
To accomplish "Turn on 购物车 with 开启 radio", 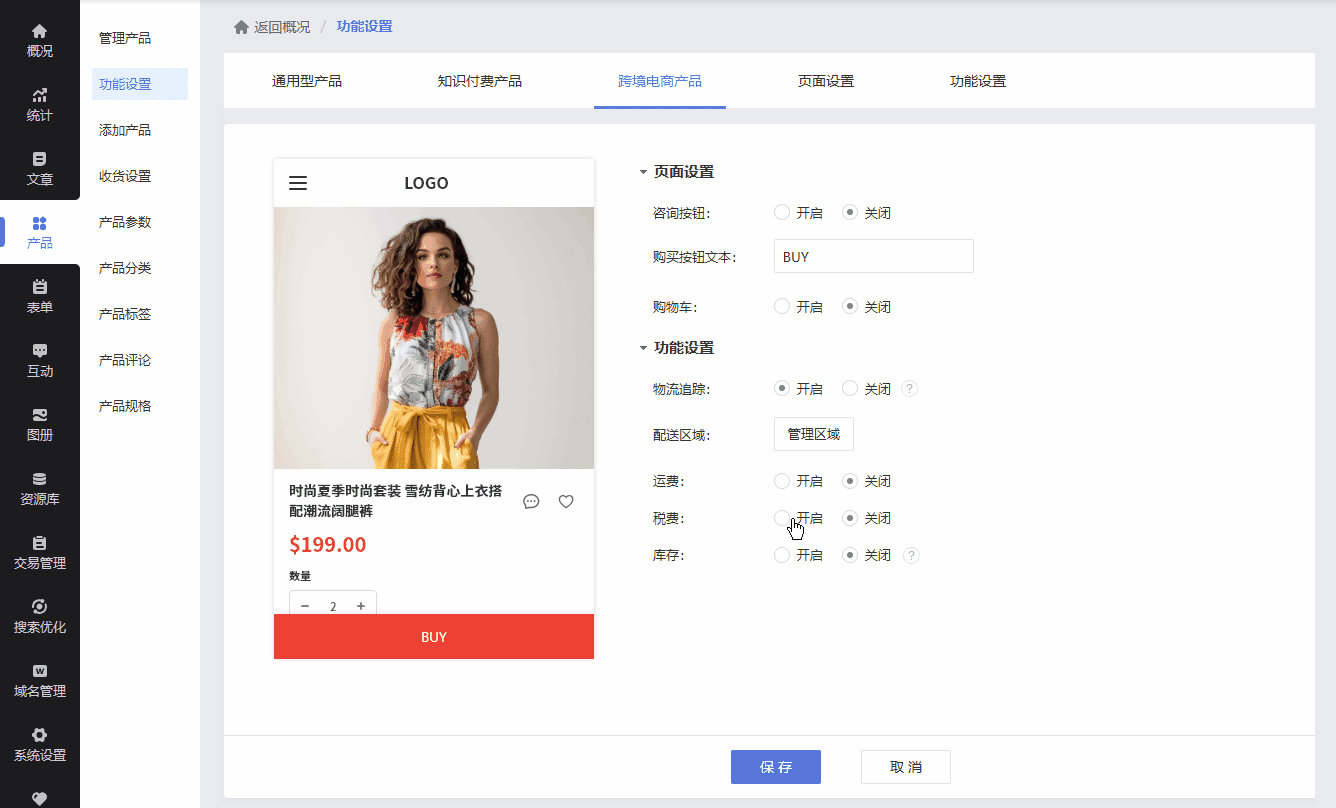I will pyautogui.click(x=782, y=307).
